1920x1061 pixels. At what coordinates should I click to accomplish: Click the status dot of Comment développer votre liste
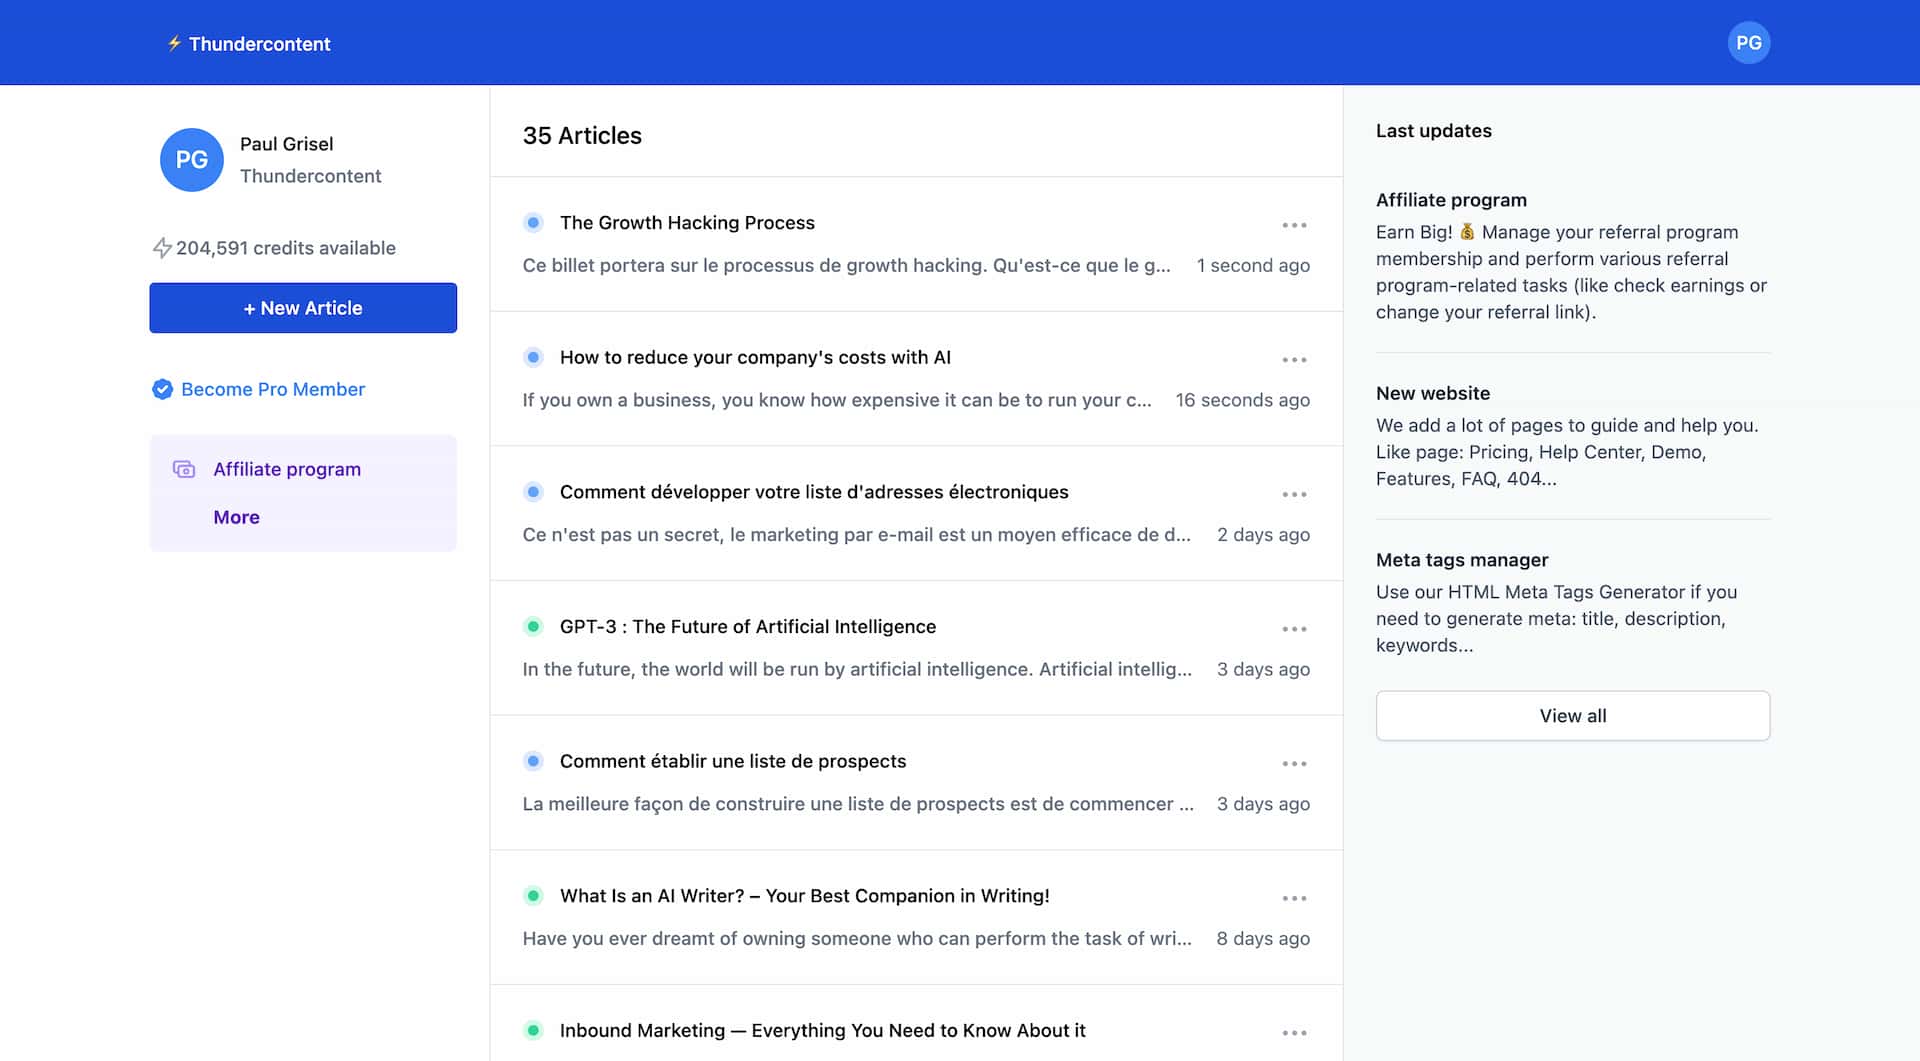click(533, 492)
